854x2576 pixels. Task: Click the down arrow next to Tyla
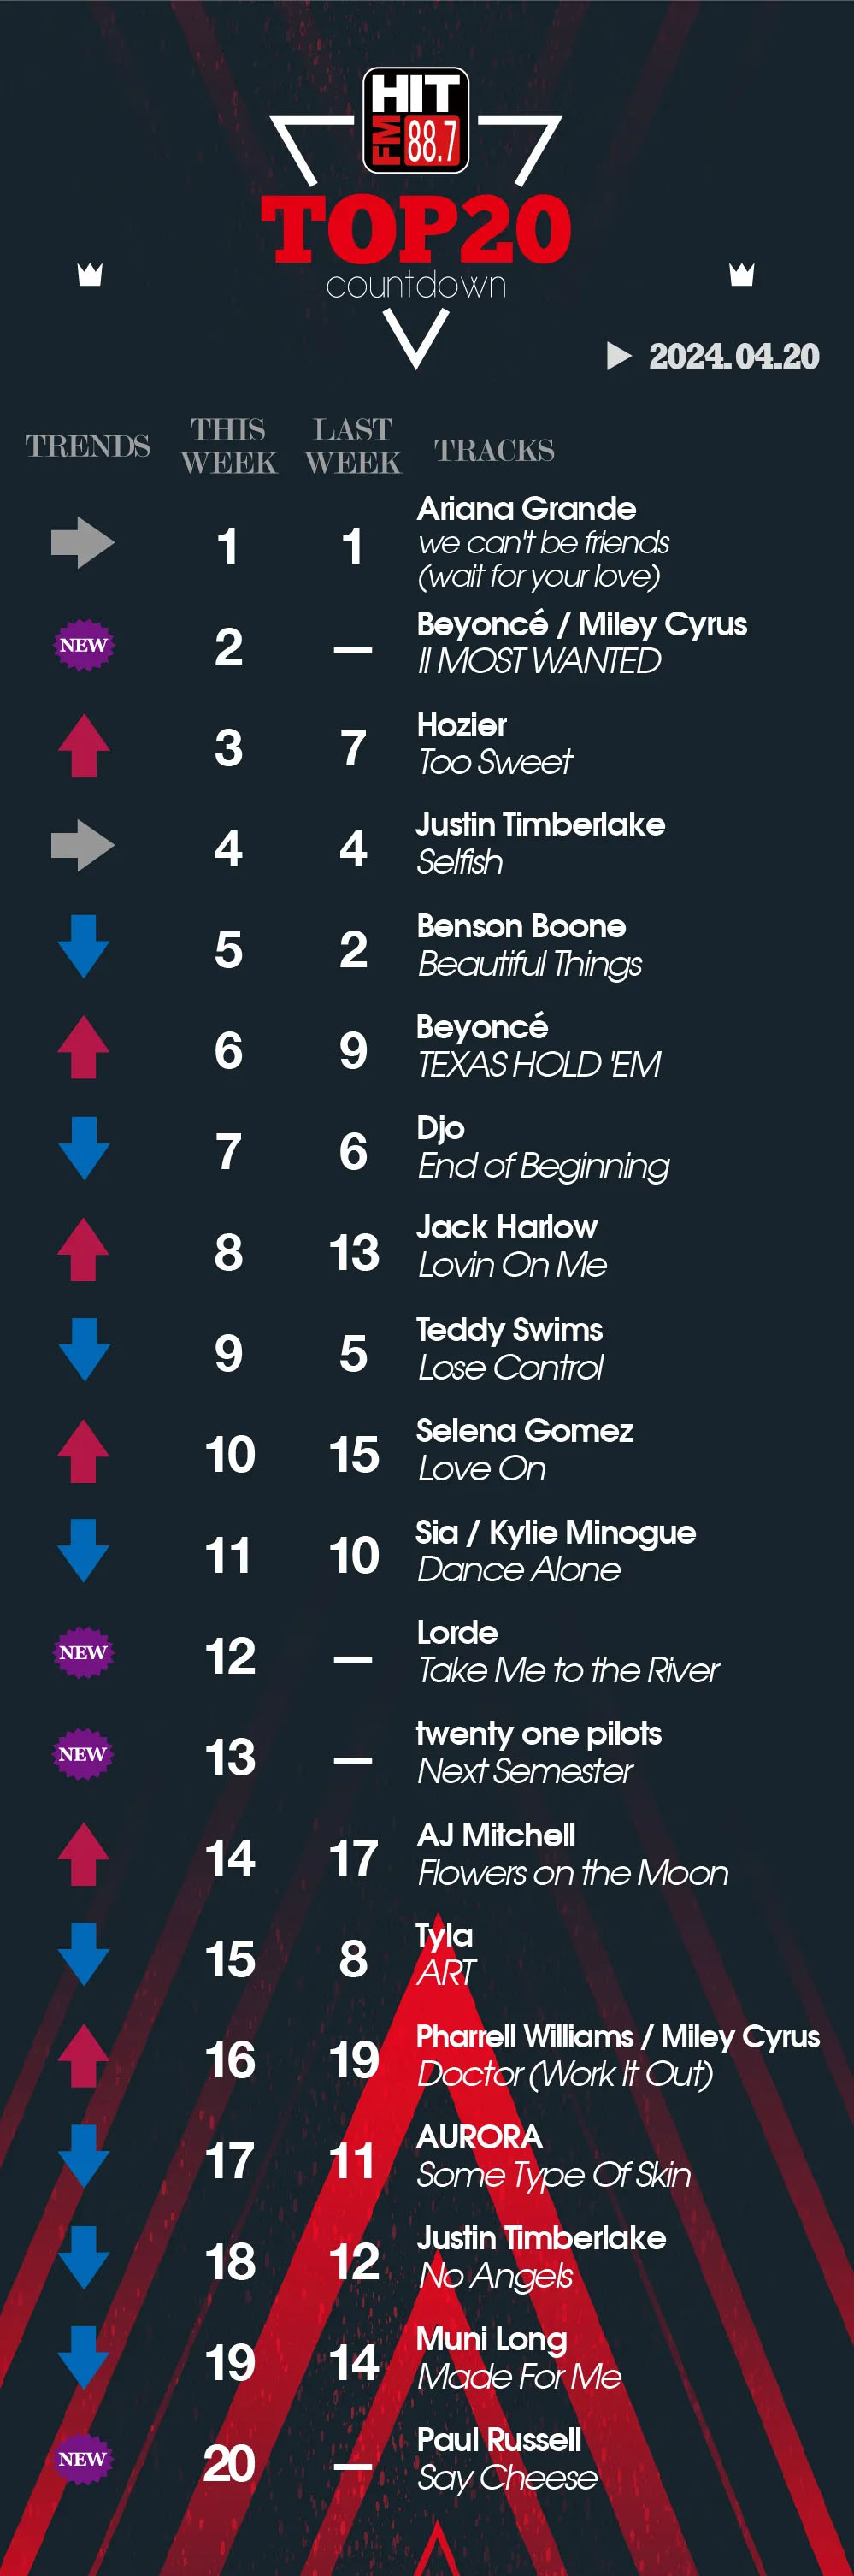[x=83, y=1954]
